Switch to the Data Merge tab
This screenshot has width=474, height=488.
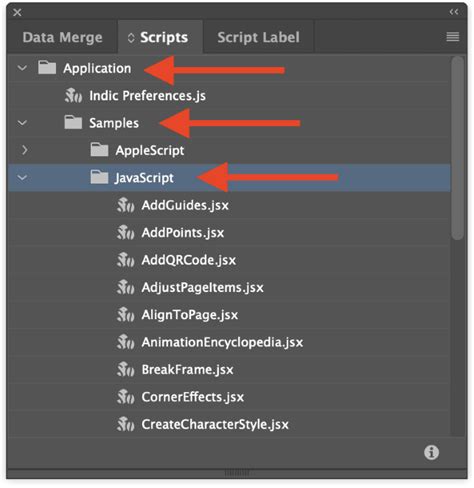pos(62,37)
